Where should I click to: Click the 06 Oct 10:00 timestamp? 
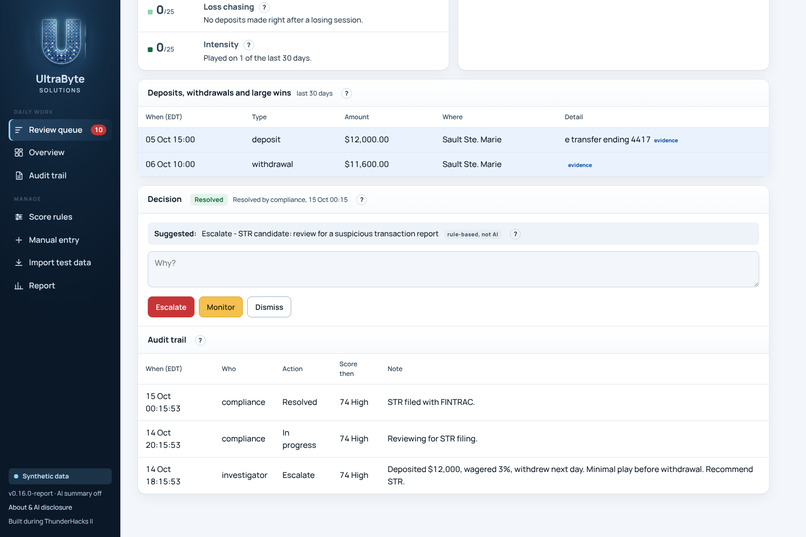click(170, 164)
